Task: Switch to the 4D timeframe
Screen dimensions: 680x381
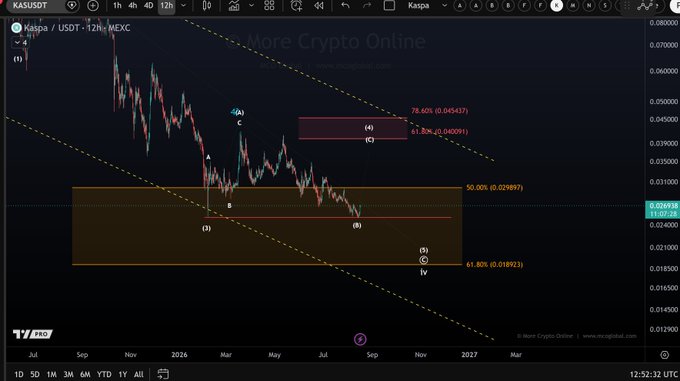Action: click(x=149, y=6)
